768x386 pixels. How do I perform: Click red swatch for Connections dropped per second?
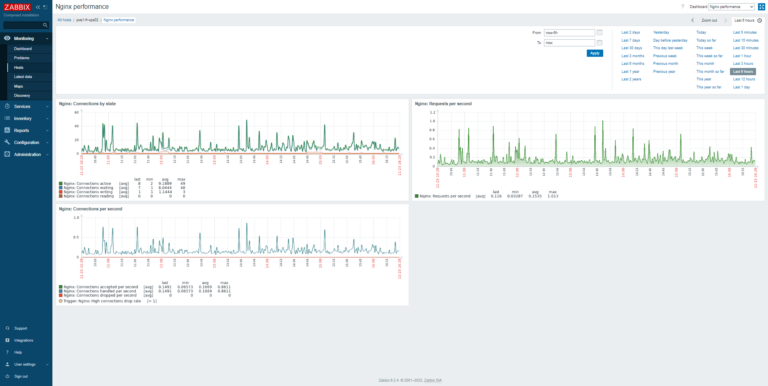click(x=60, y=295)
